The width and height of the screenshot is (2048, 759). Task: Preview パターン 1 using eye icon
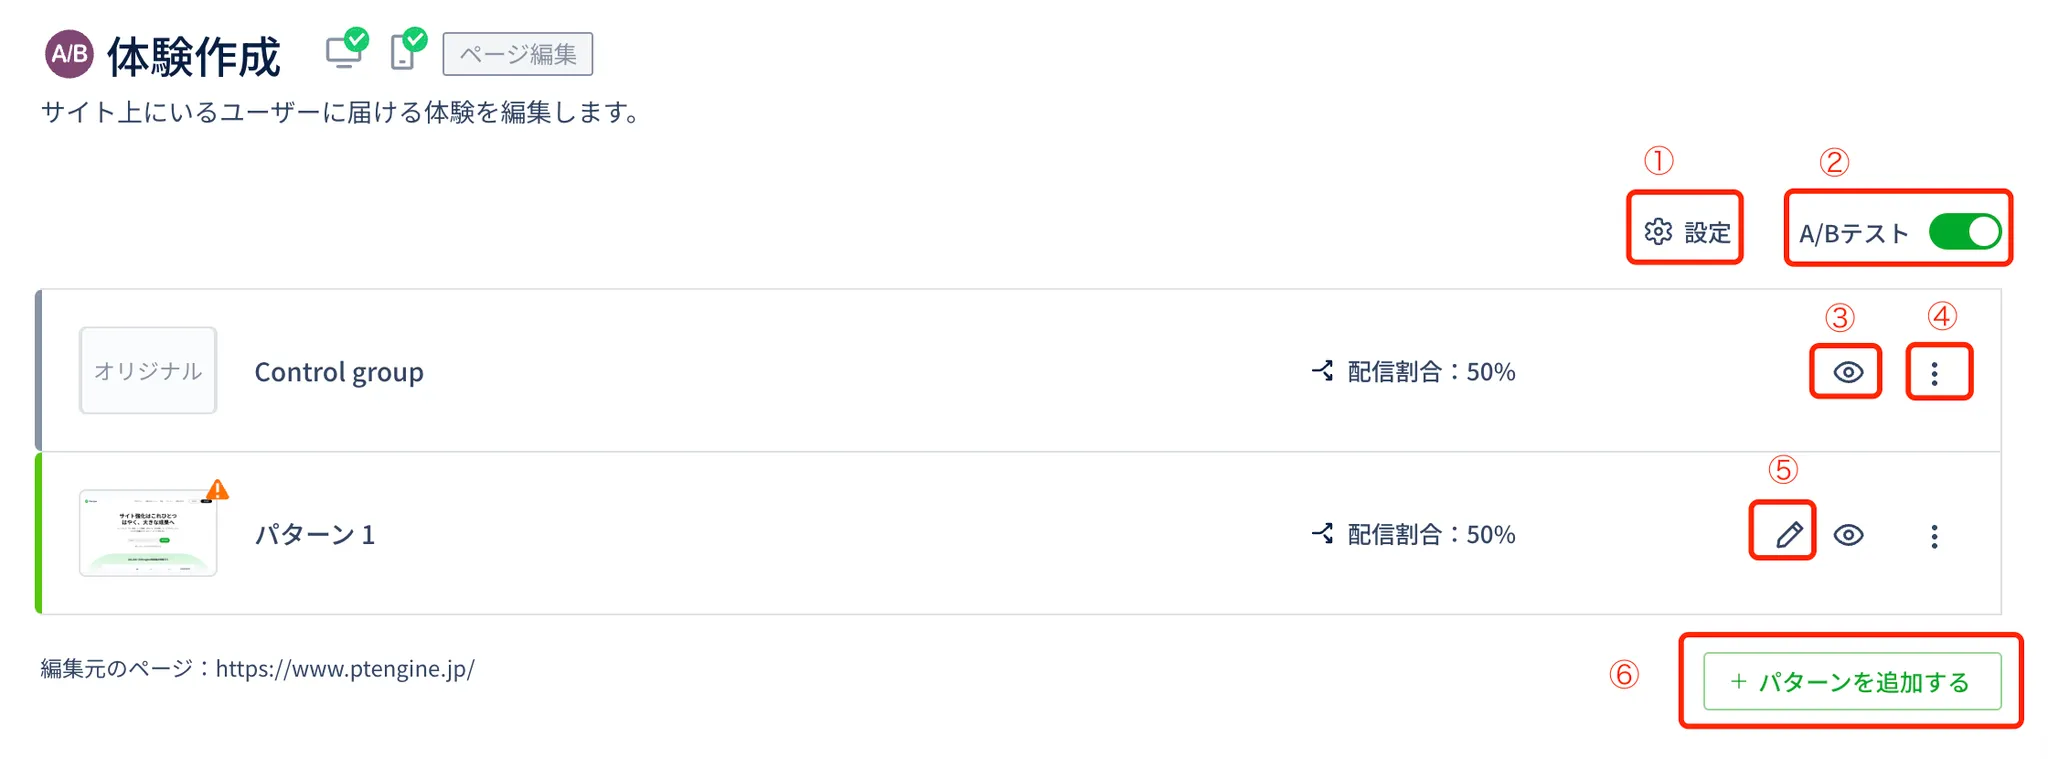(1848, 535)
